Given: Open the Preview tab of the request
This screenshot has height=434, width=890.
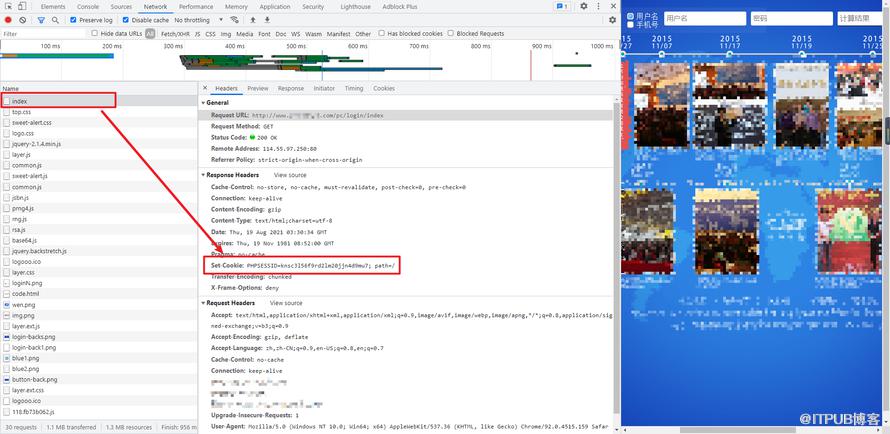Looking at the screenshot, I should [258, 89].
